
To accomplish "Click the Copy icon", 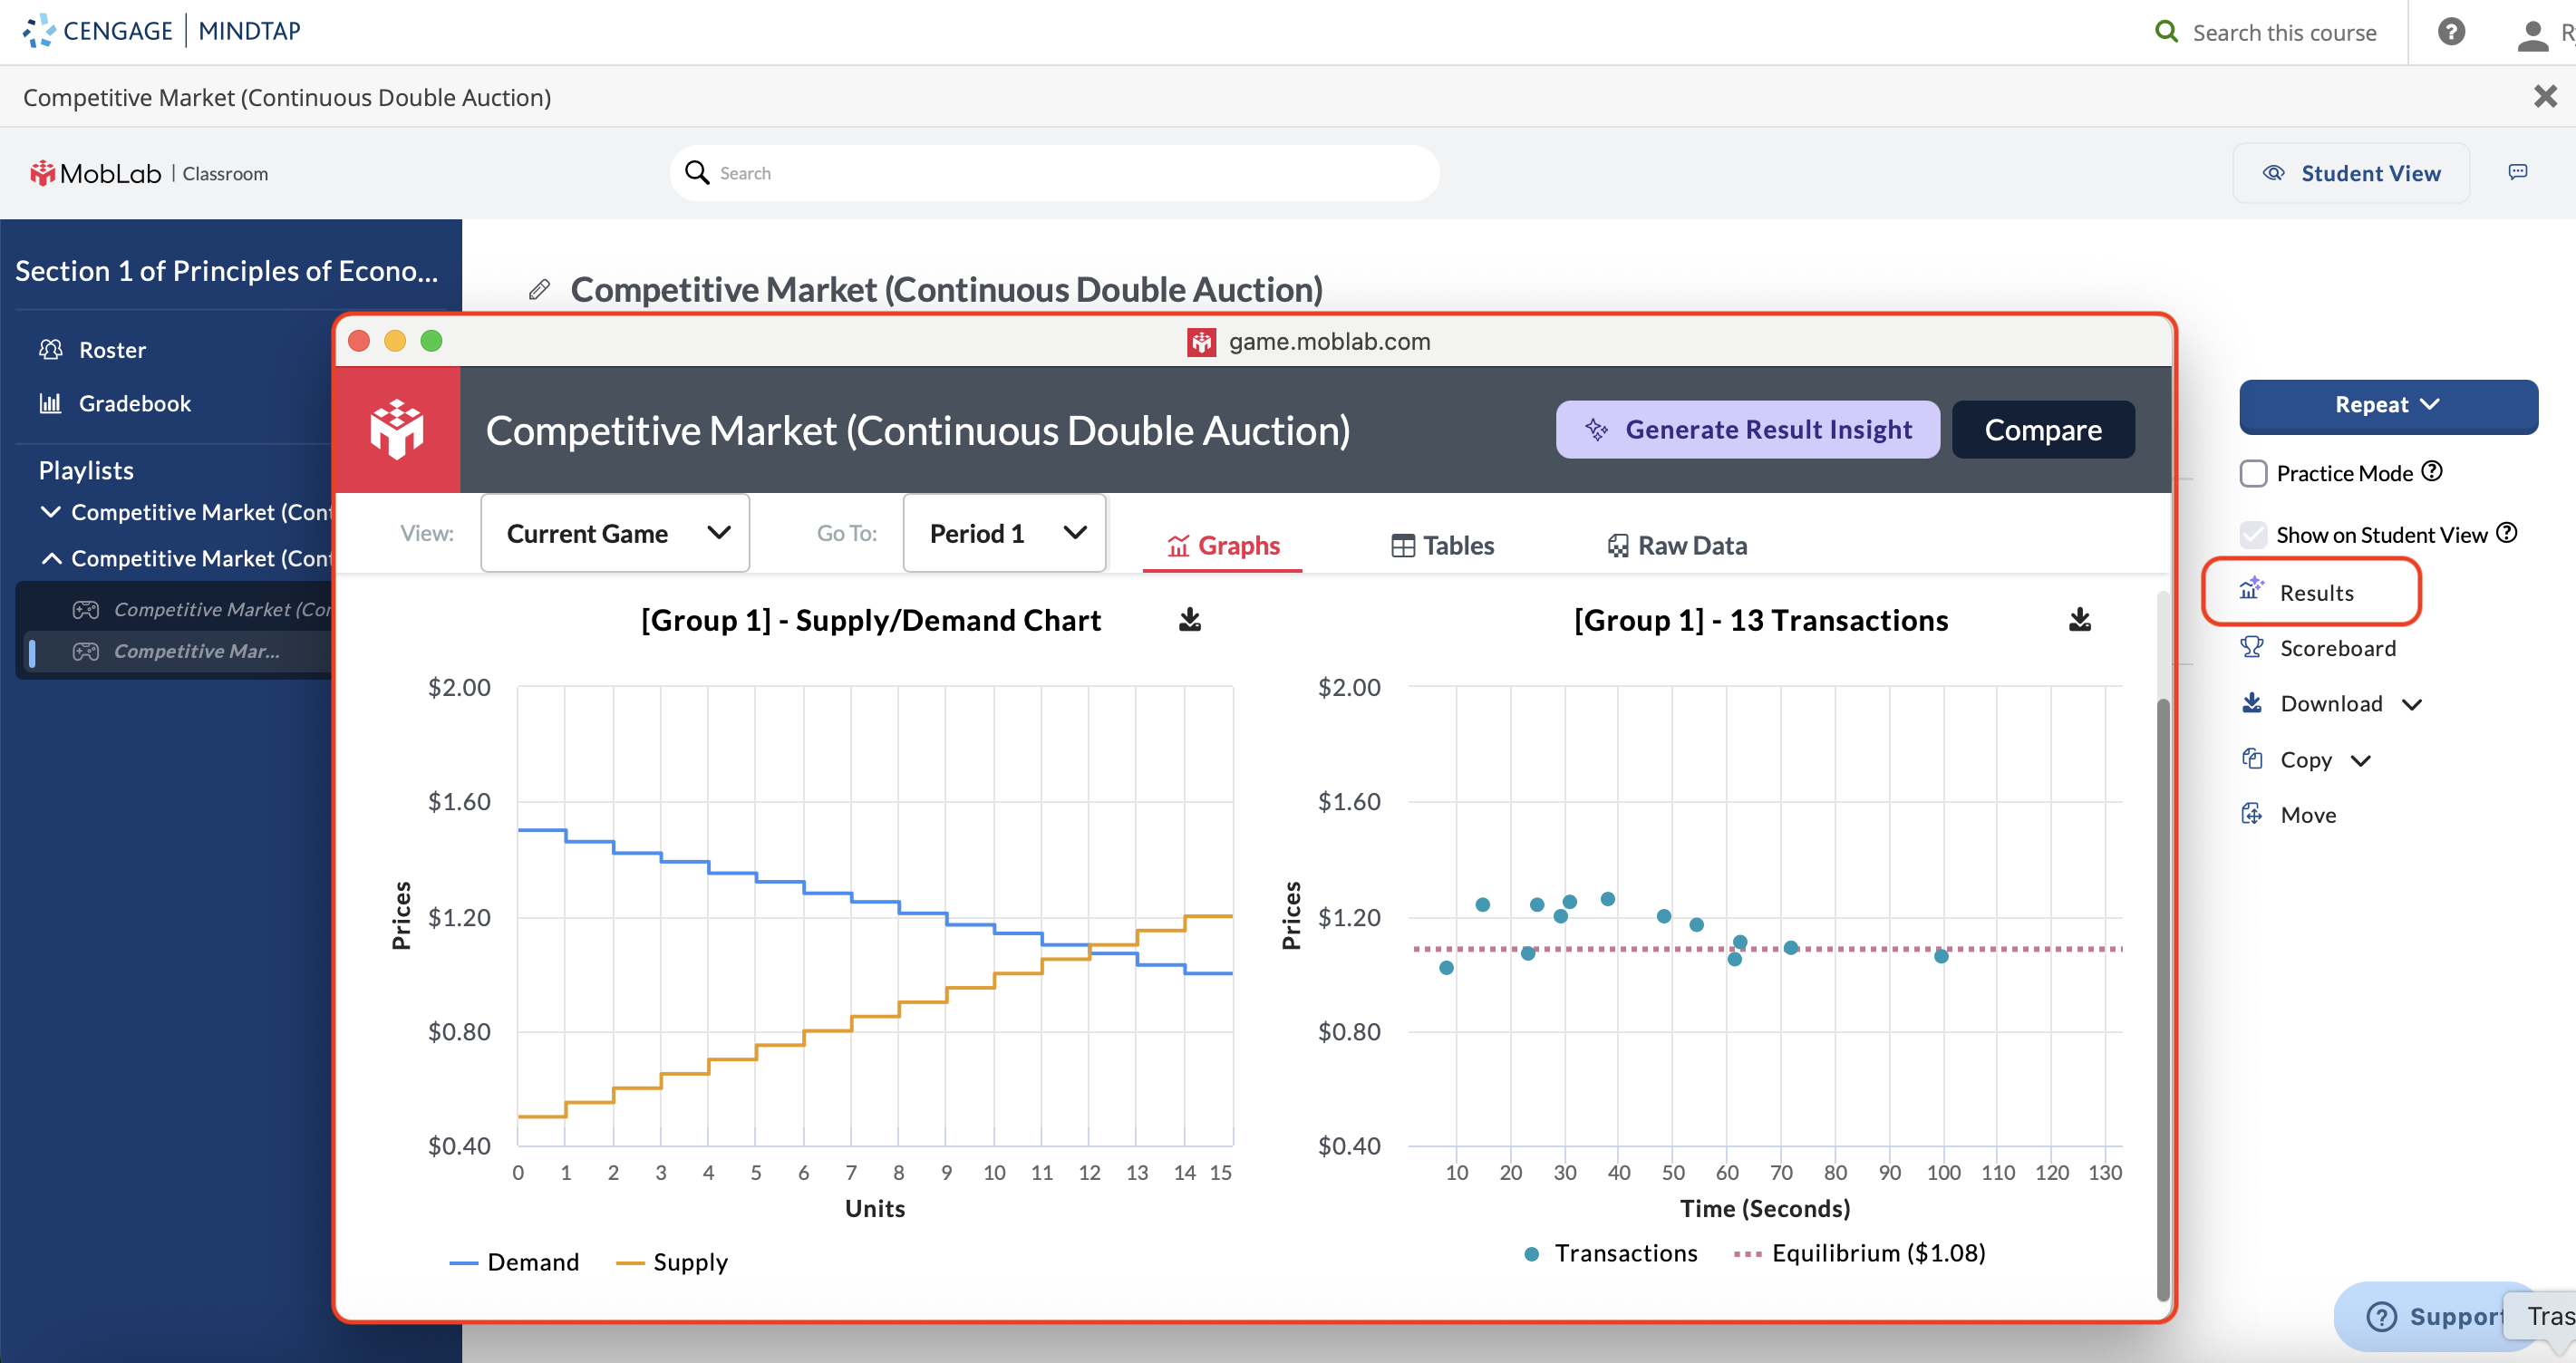I will [2251, 759].
